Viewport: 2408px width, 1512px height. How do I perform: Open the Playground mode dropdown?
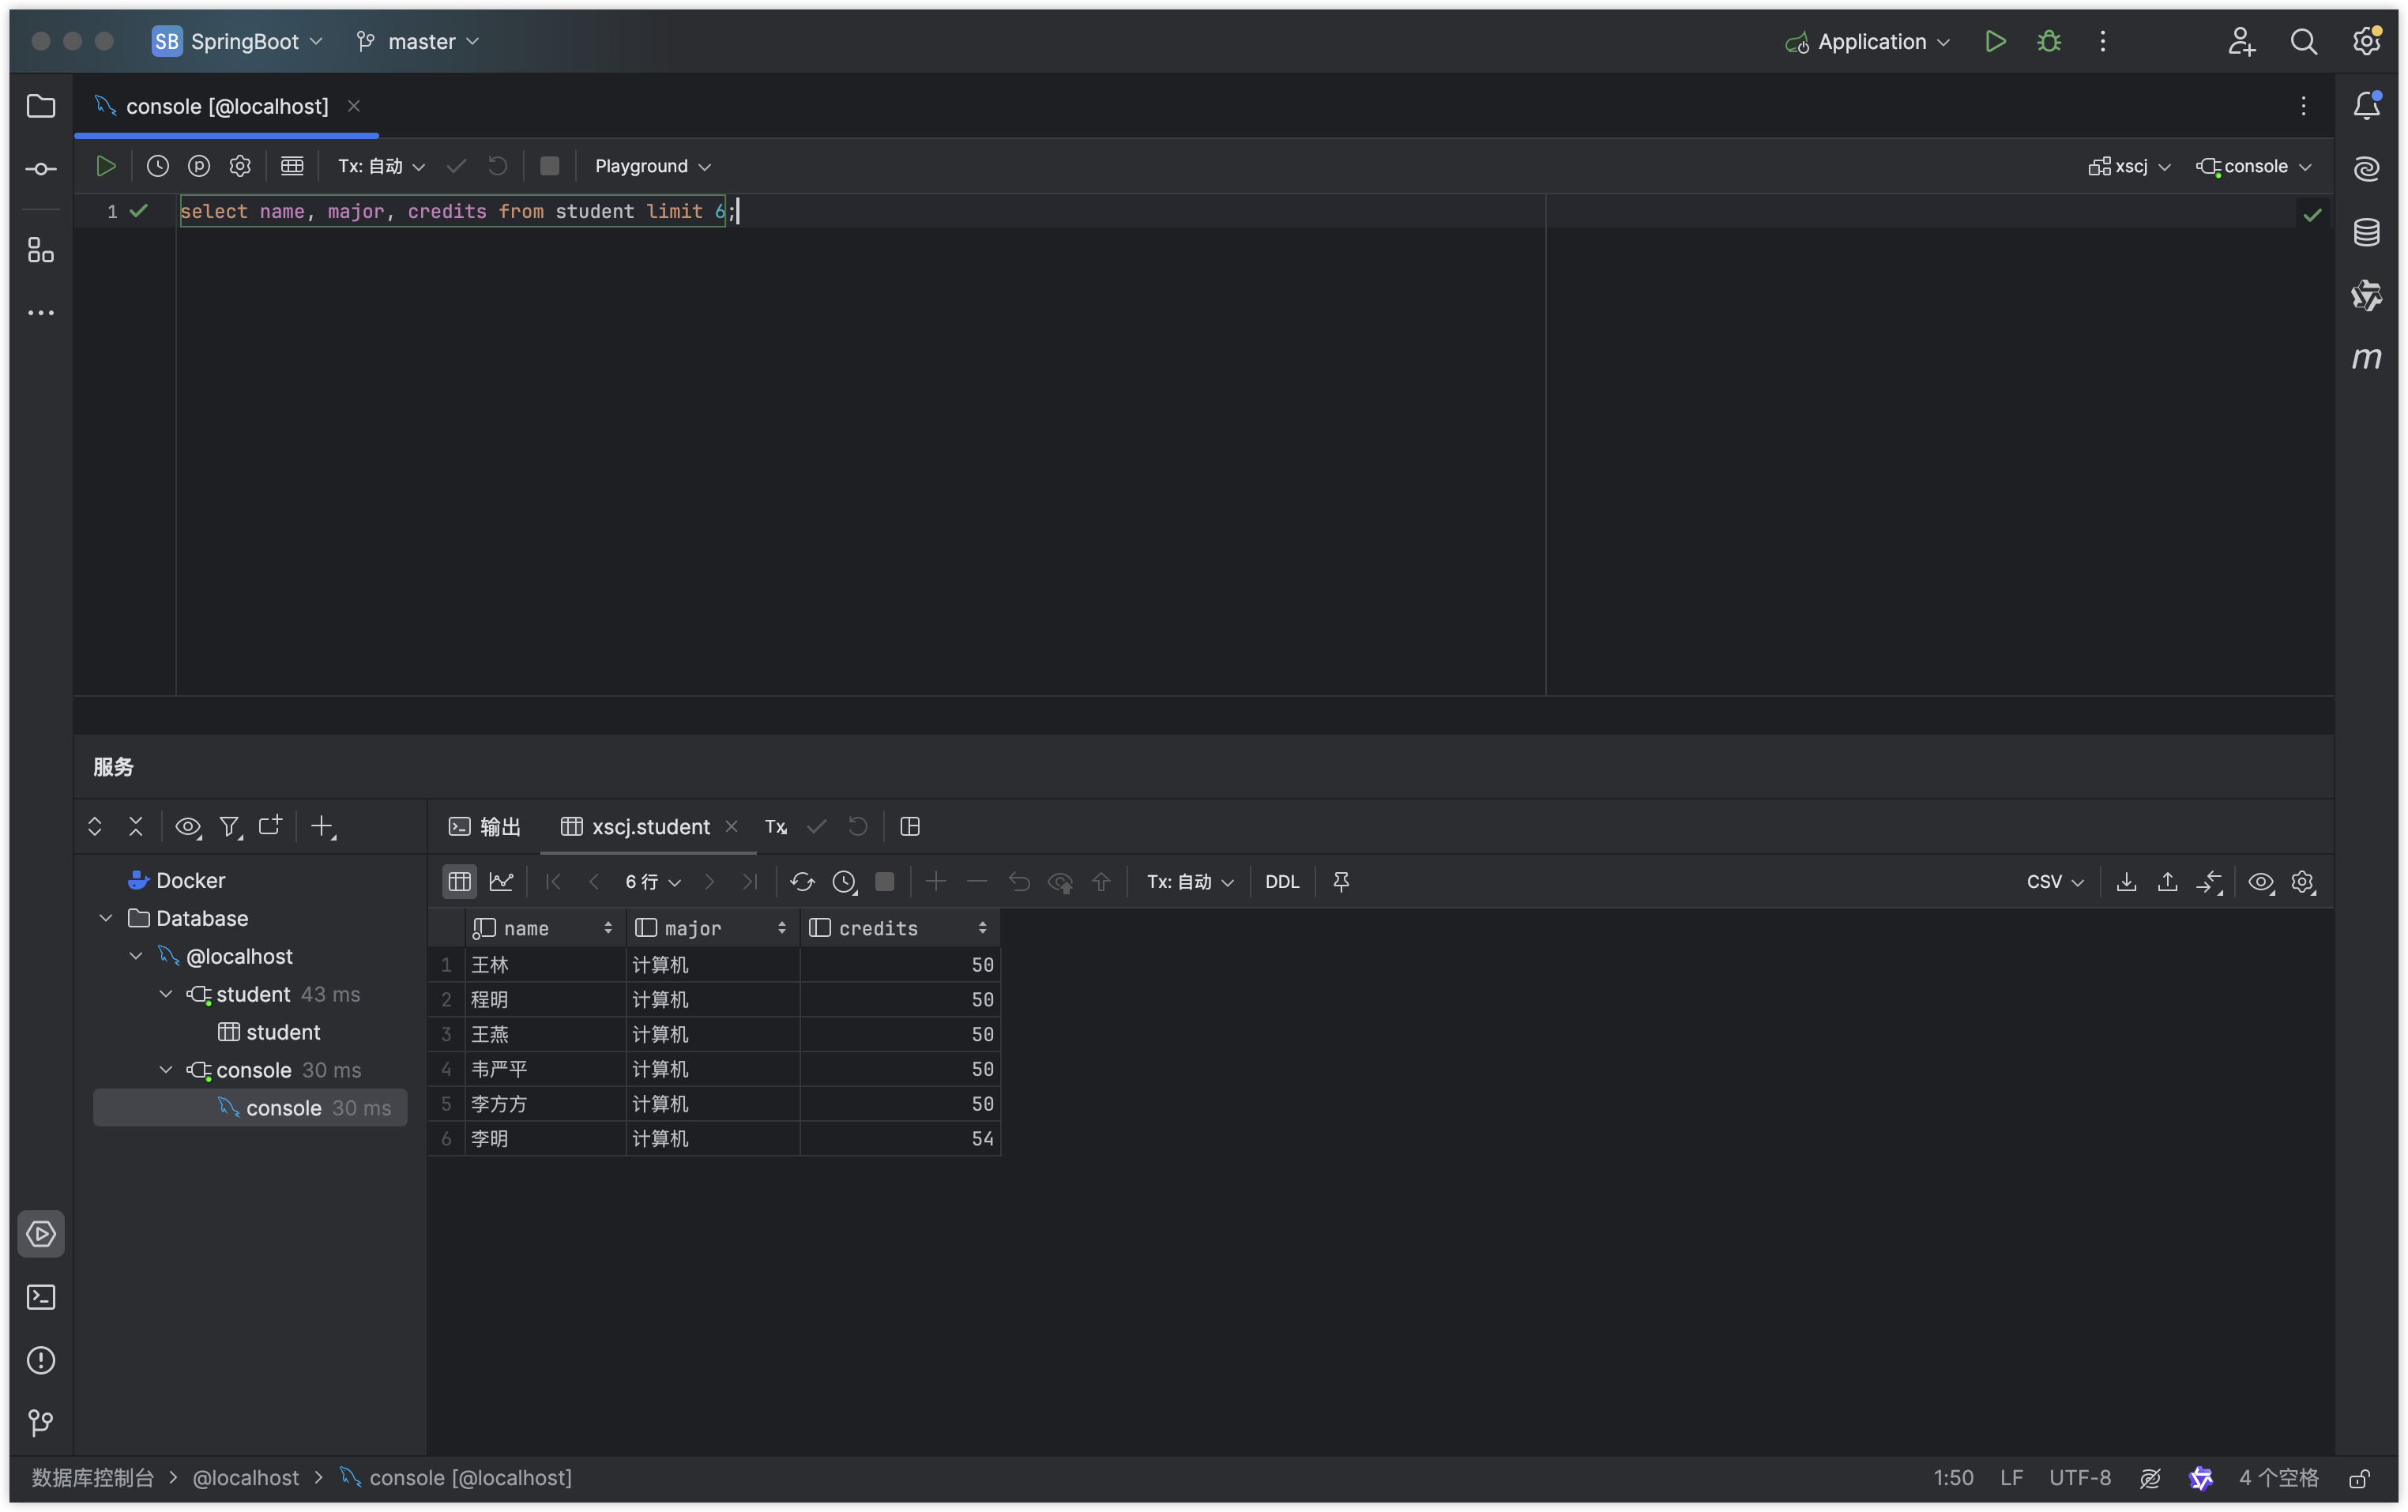652,166
